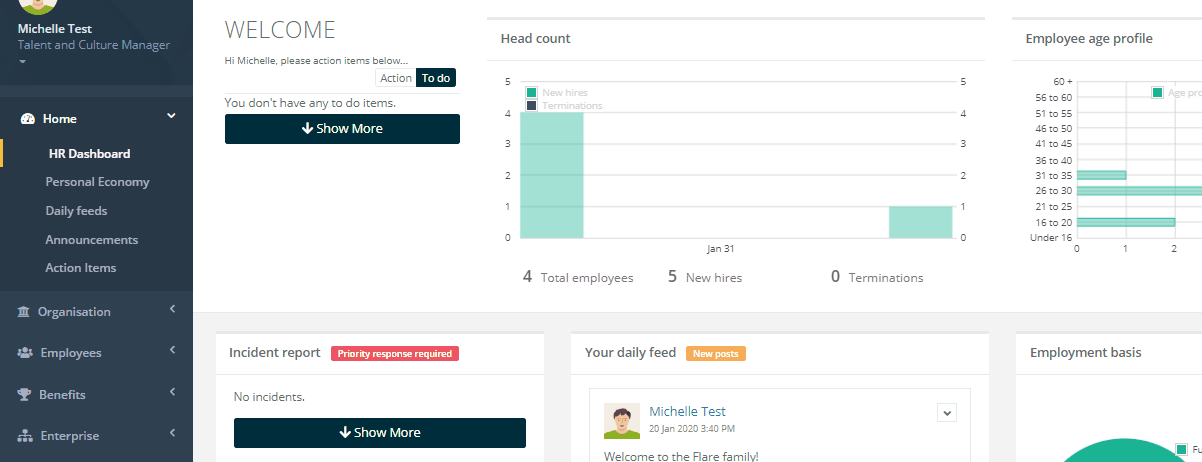Click the No incidents message
The width and height of the screenshot is (1202, 462).
[x=269, y=397]
